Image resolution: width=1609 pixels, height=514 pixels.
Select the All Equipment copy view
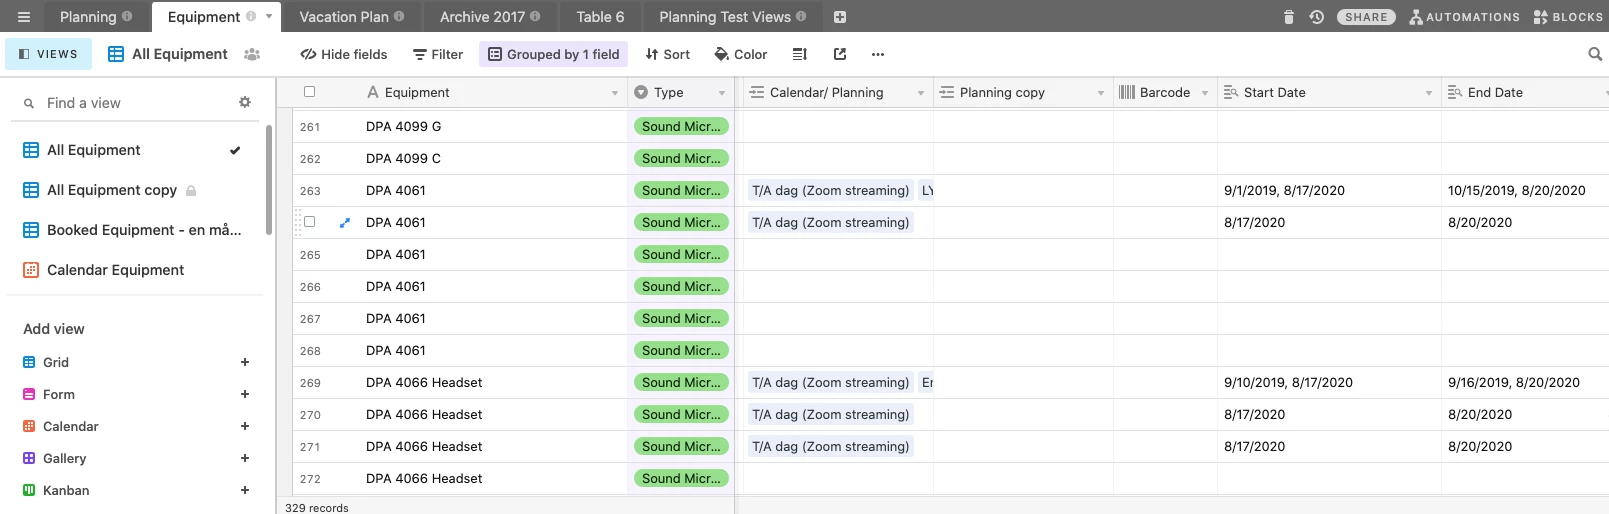(112, 190)
